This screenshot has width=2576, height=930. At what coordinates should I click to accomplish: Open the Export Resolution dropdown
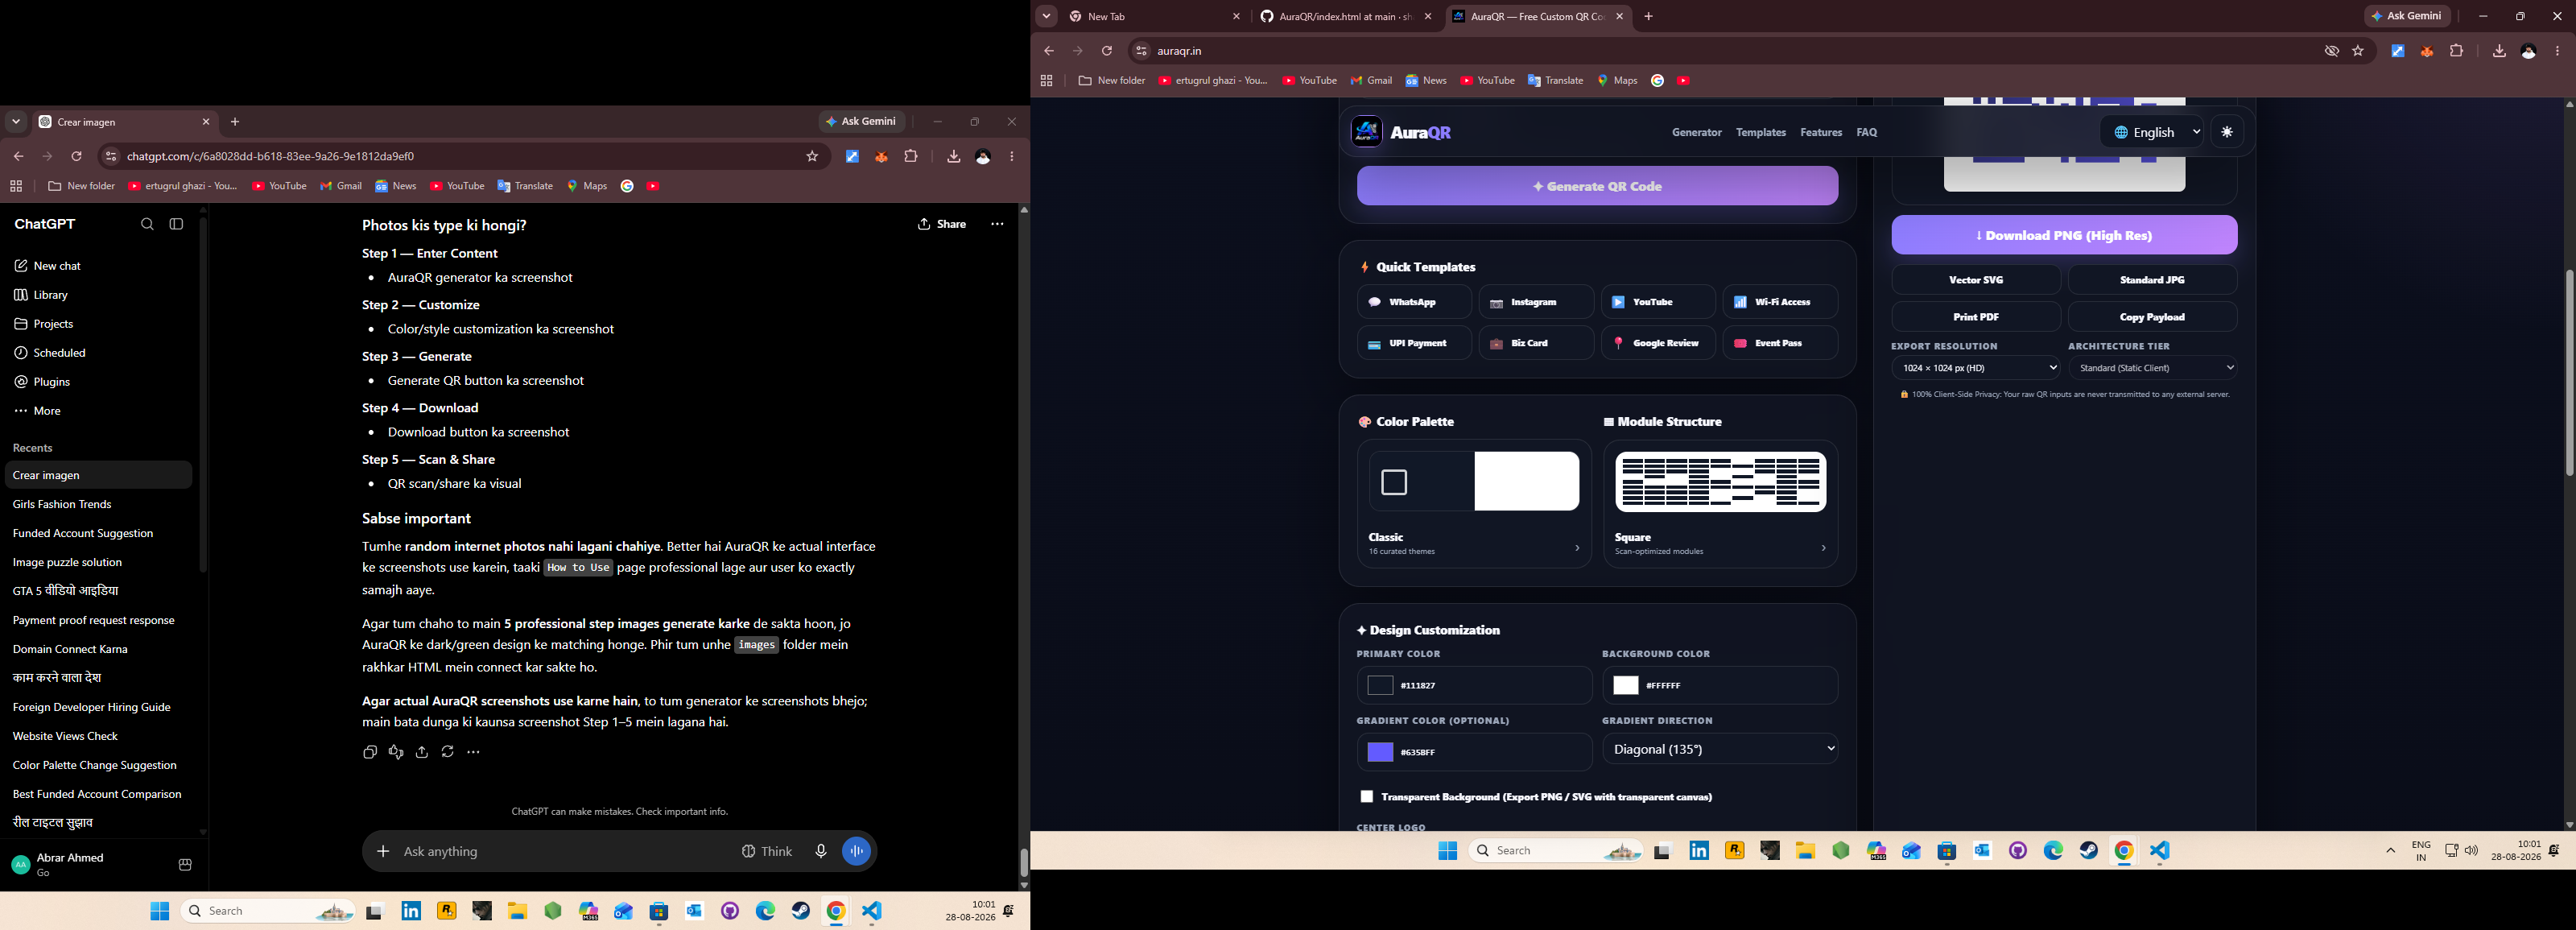point(1976,368)
